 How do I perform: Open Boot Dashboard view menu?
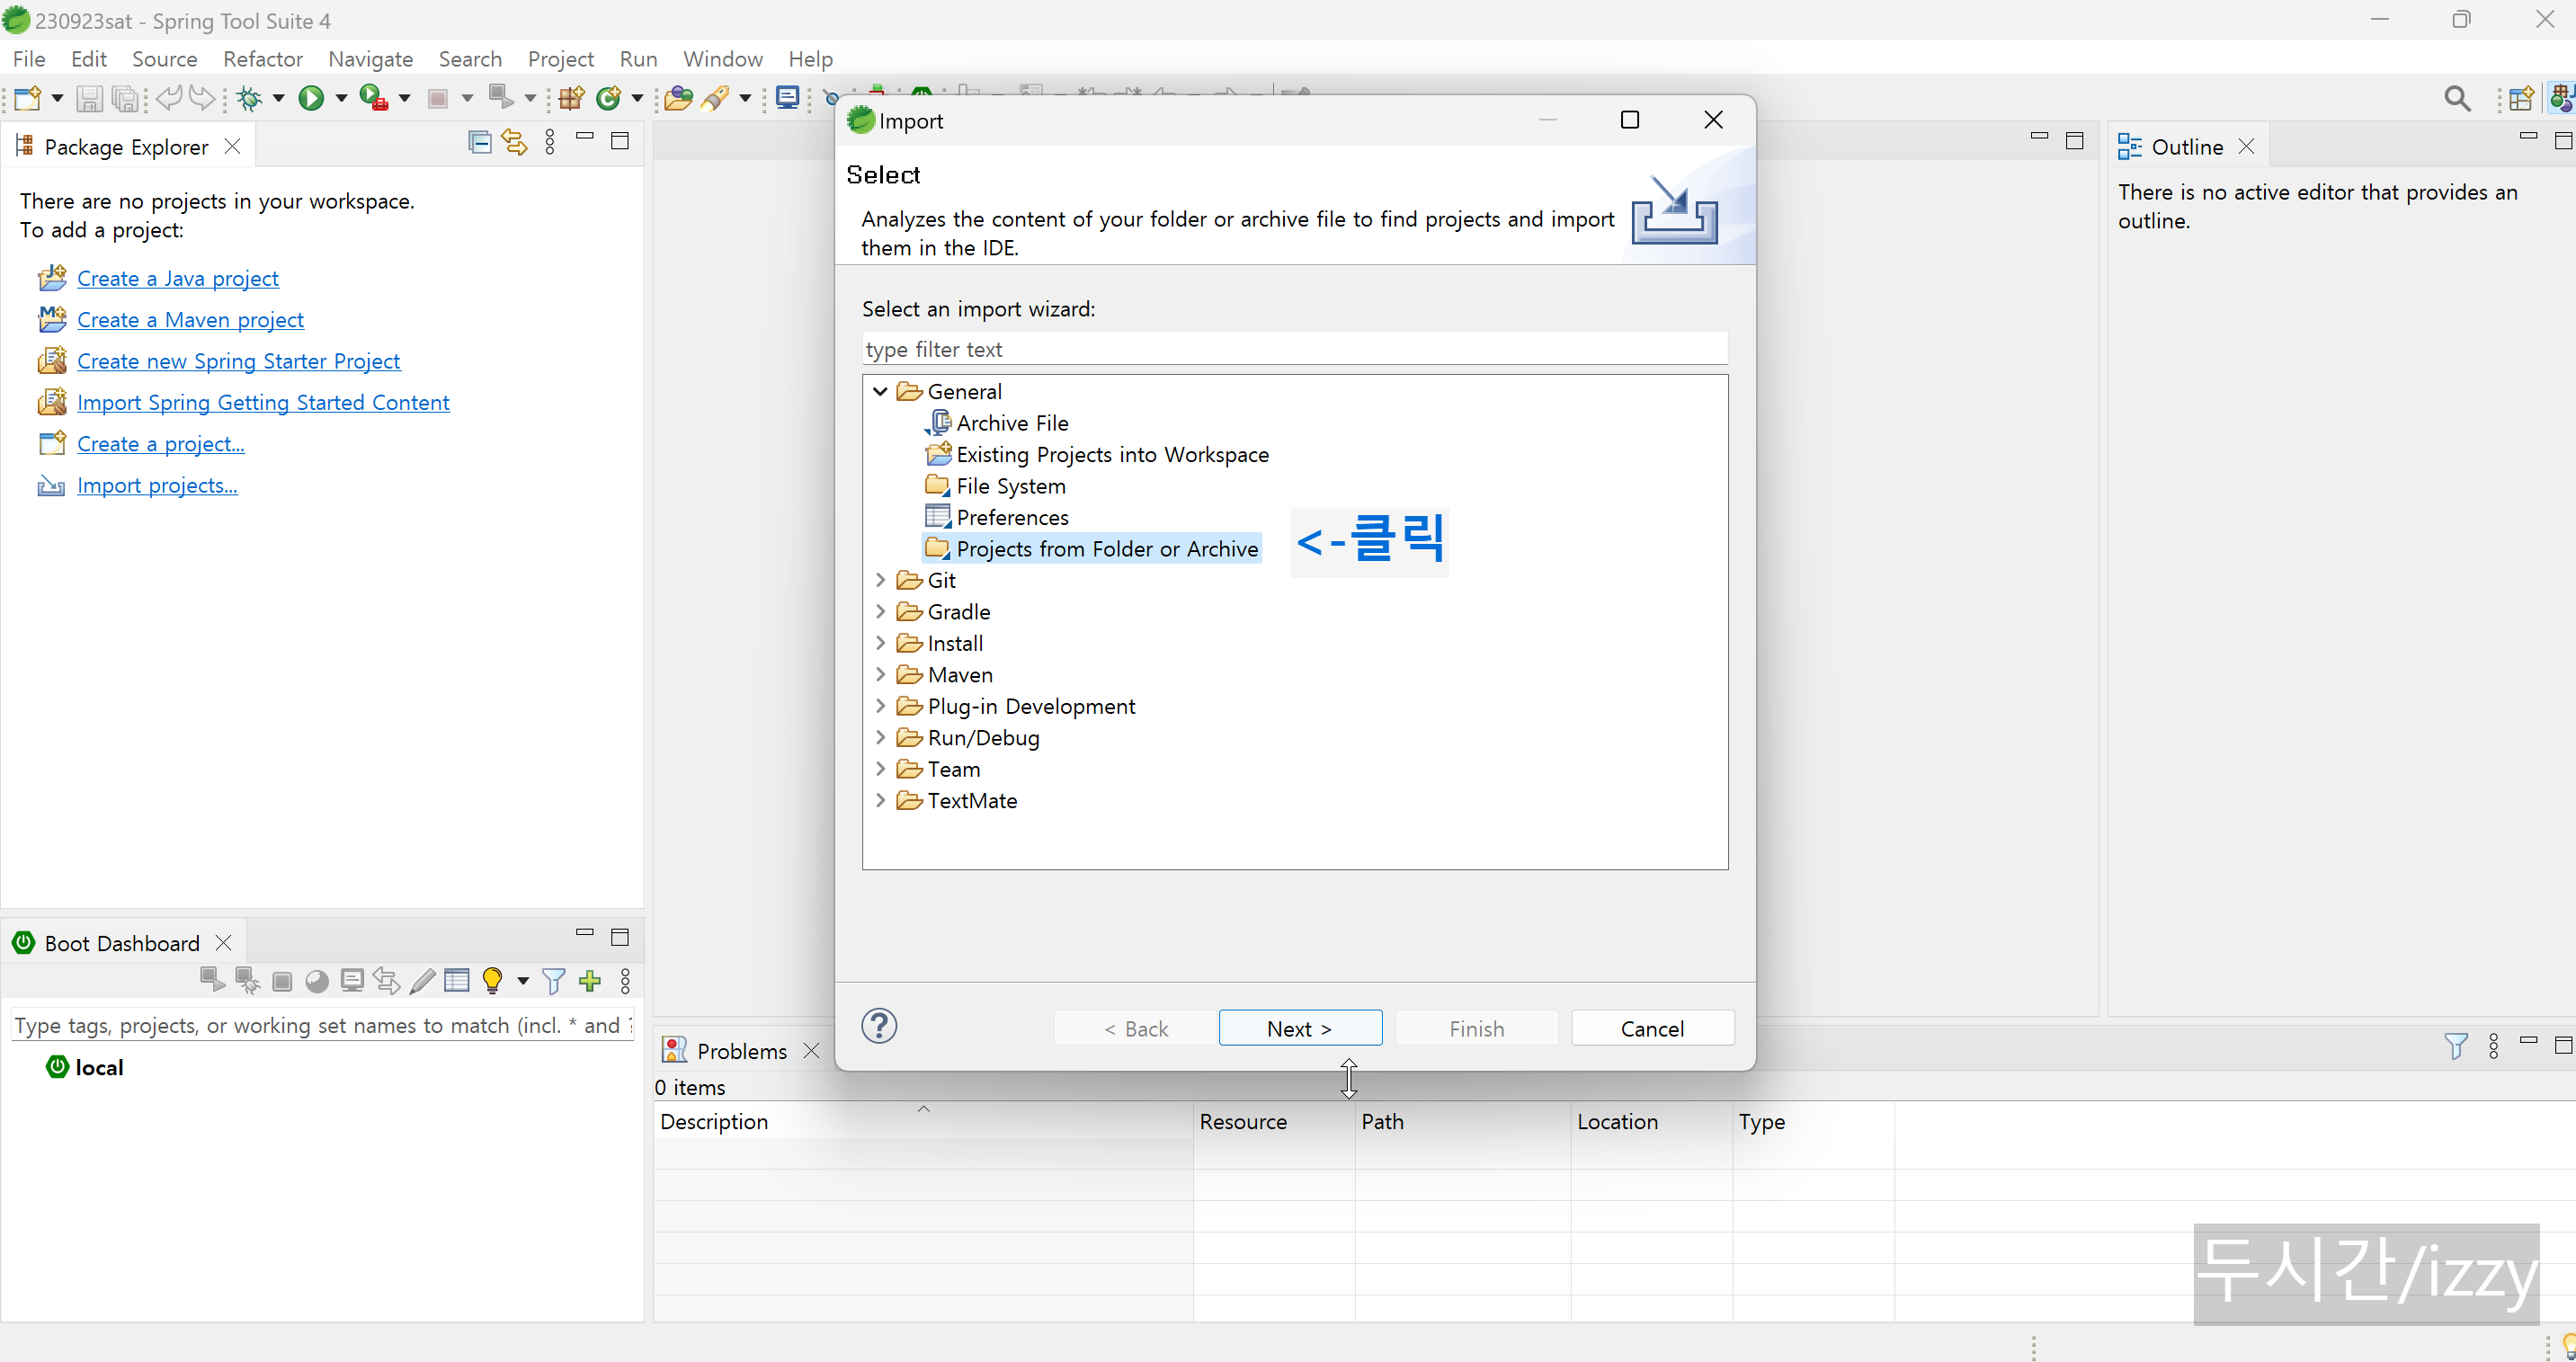click(x=626, y=981)
